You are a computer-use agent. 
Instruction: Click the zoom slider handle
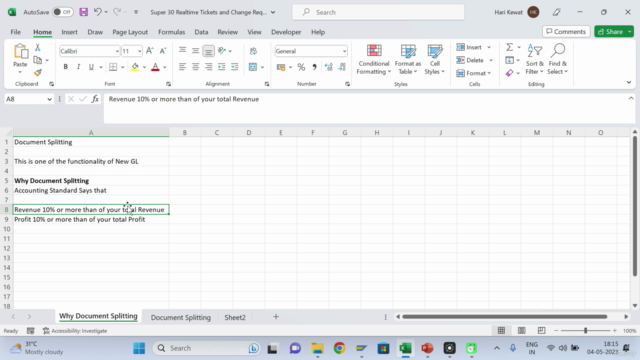pos(585,330)
